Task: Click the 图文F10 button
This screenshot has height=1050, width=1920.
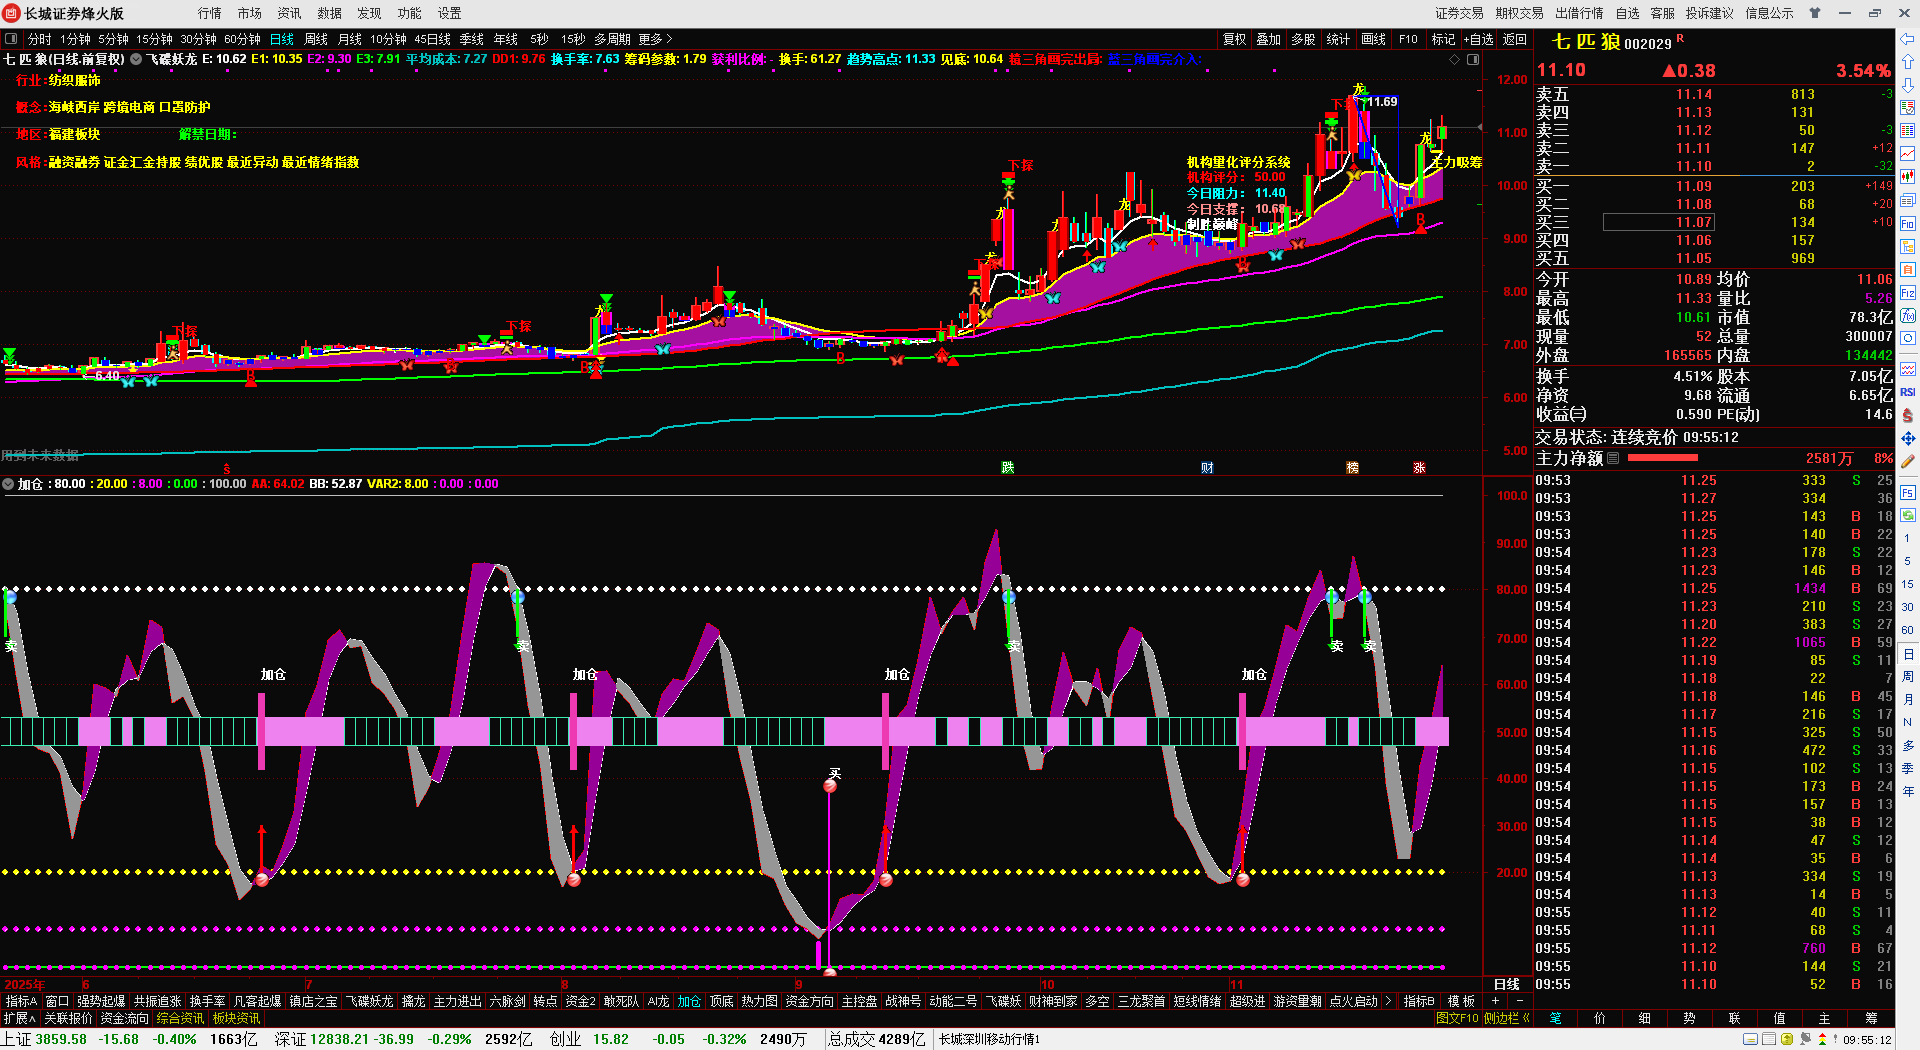Action: tap(1457, 1018)
